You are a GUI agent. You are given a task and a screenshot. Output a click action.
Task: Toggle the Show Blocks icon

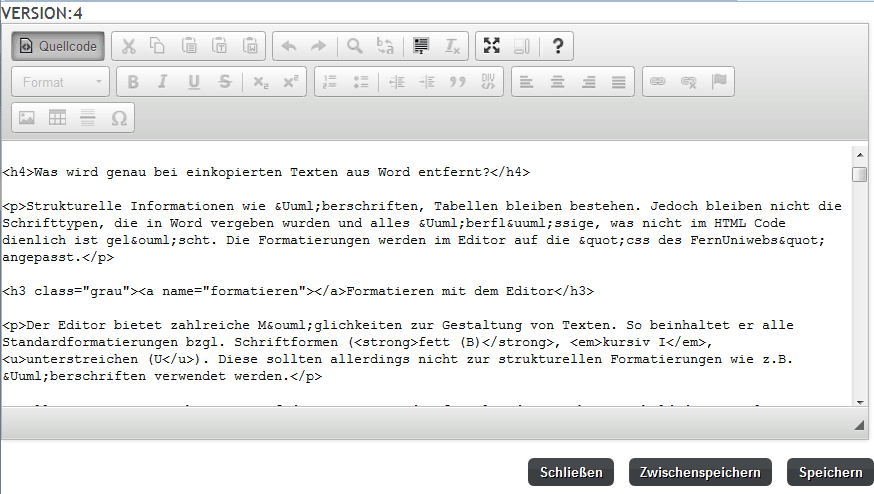522,46
